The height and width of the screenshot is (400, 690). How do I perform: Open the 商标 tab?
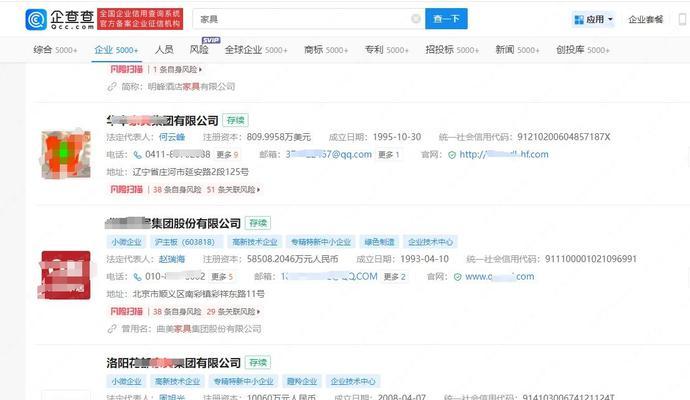(x=326, y=50)
